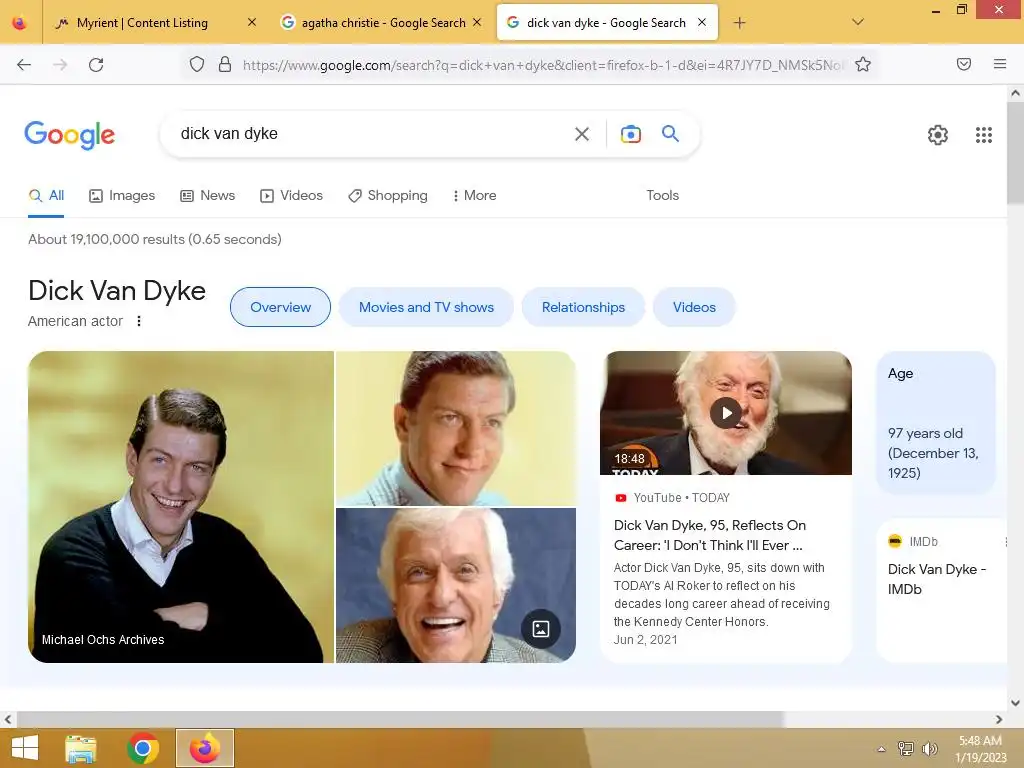
Task: Click the scroll right arrow
Action: [999, 719]
